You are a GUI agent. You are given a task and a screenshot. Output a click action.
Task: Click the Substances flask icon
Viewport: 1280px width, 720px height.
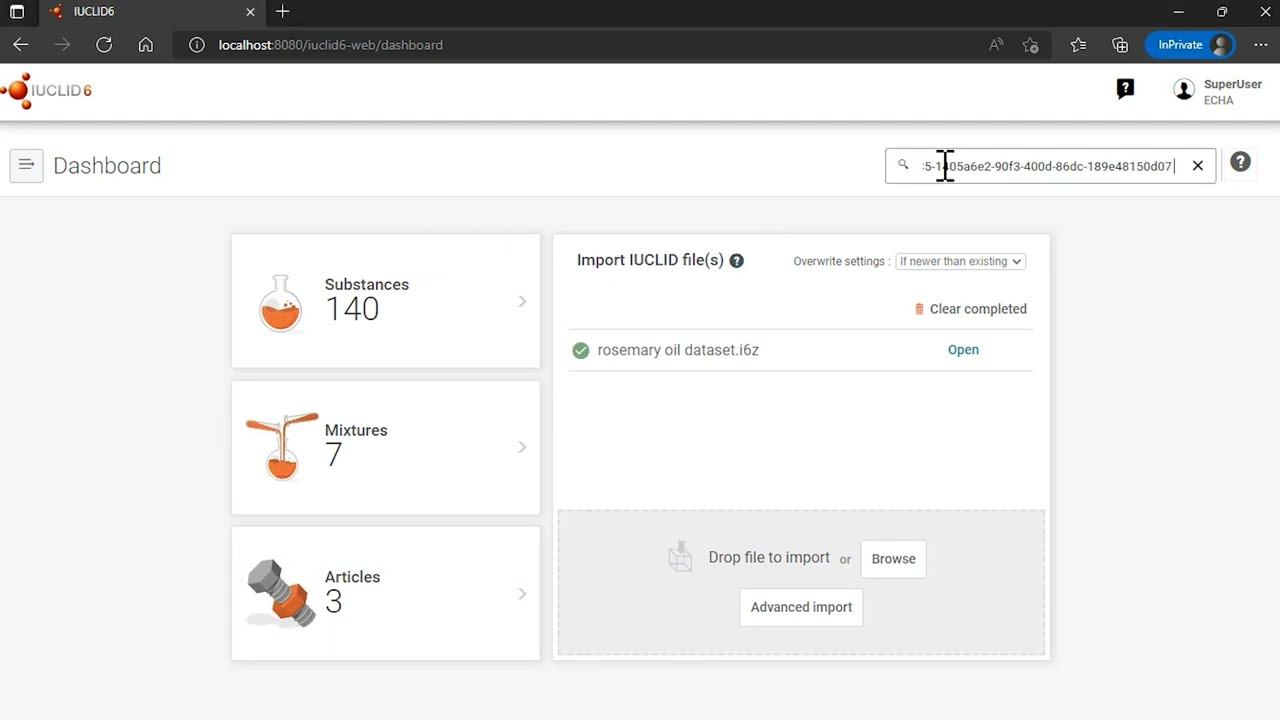pos(280,303)
